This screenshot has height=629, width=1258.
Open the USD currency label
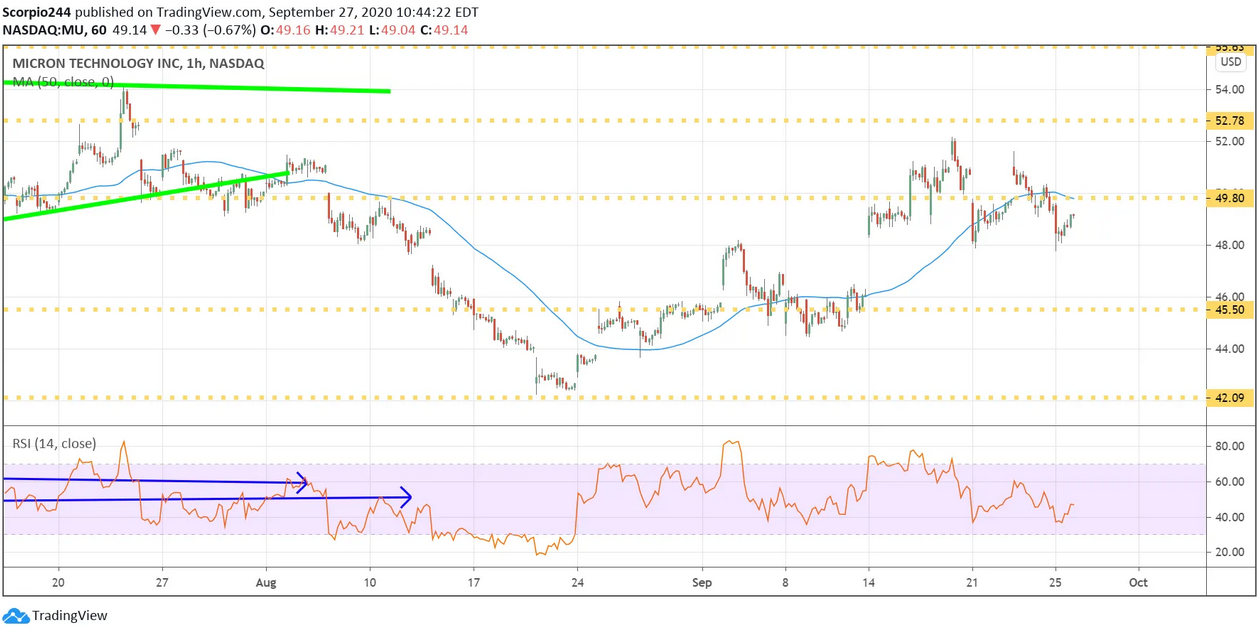pos(1230,62)
